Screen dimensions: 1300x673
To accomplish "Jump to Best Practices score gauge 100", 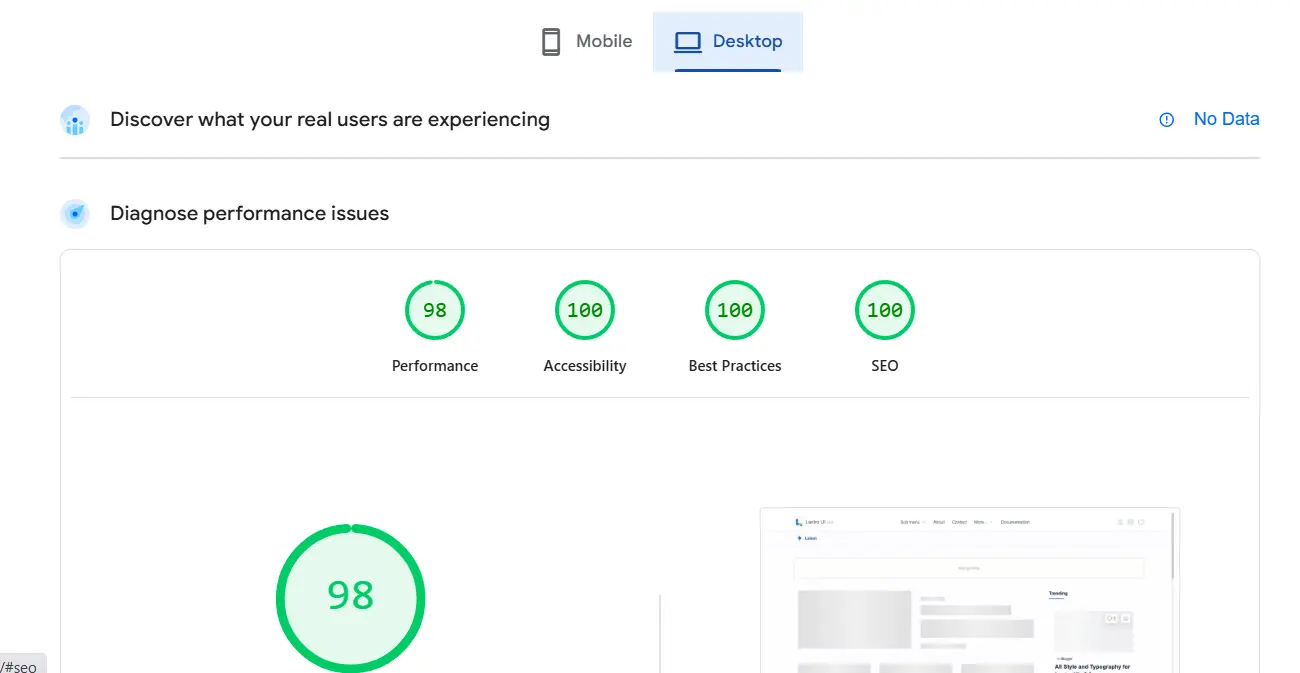I will pos(735,310).
